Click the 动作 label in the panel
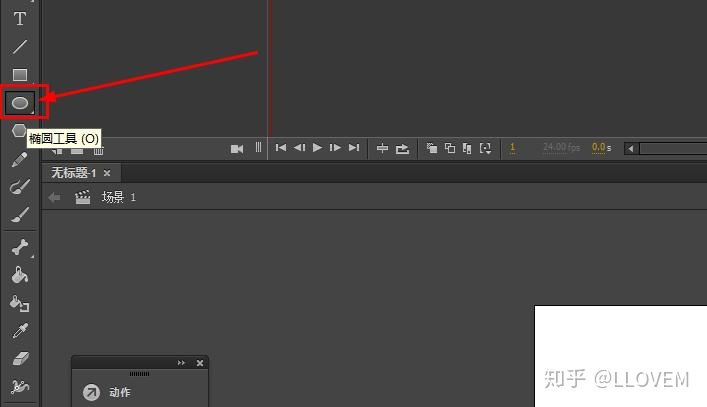707x407 pixels. [x=119, y=392]
